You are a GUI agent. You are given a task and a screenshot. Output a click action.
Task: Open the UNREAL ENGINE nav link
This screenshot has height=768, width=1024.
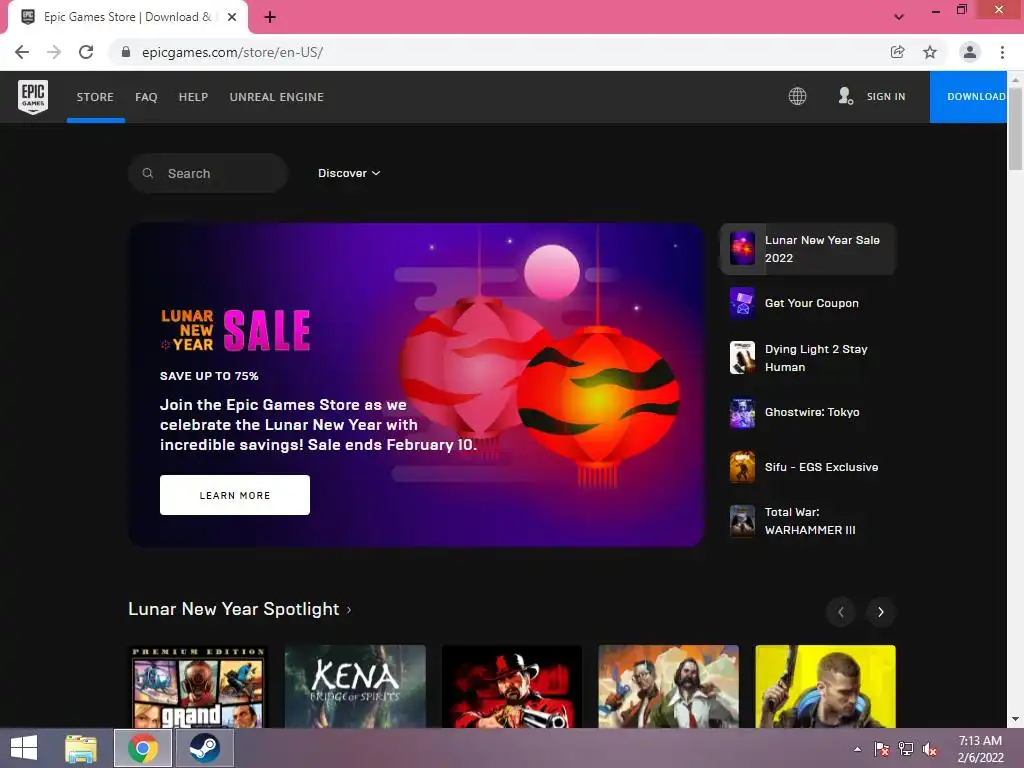click(x=277, y=97)
